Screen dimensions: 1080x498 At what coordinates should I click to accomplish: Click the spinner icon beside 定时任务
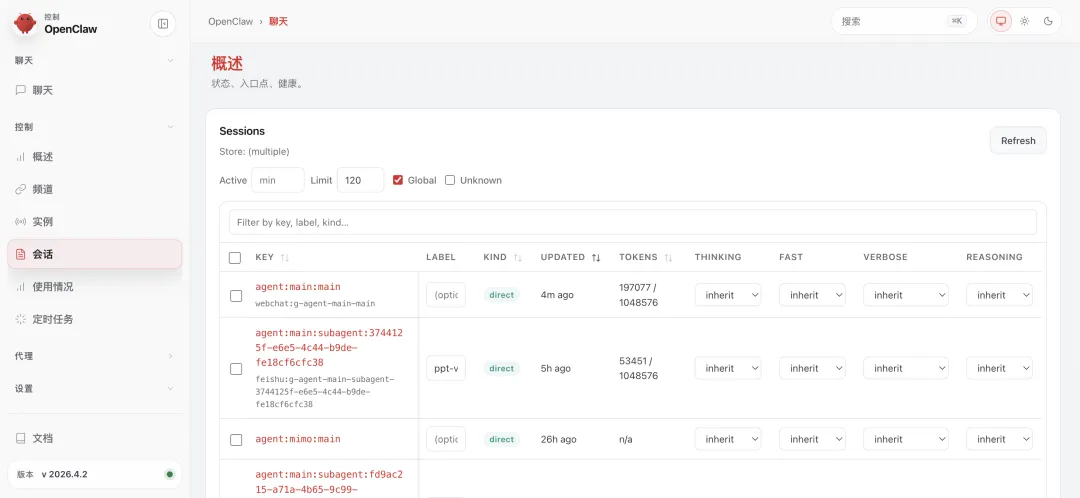pos(21,319)
